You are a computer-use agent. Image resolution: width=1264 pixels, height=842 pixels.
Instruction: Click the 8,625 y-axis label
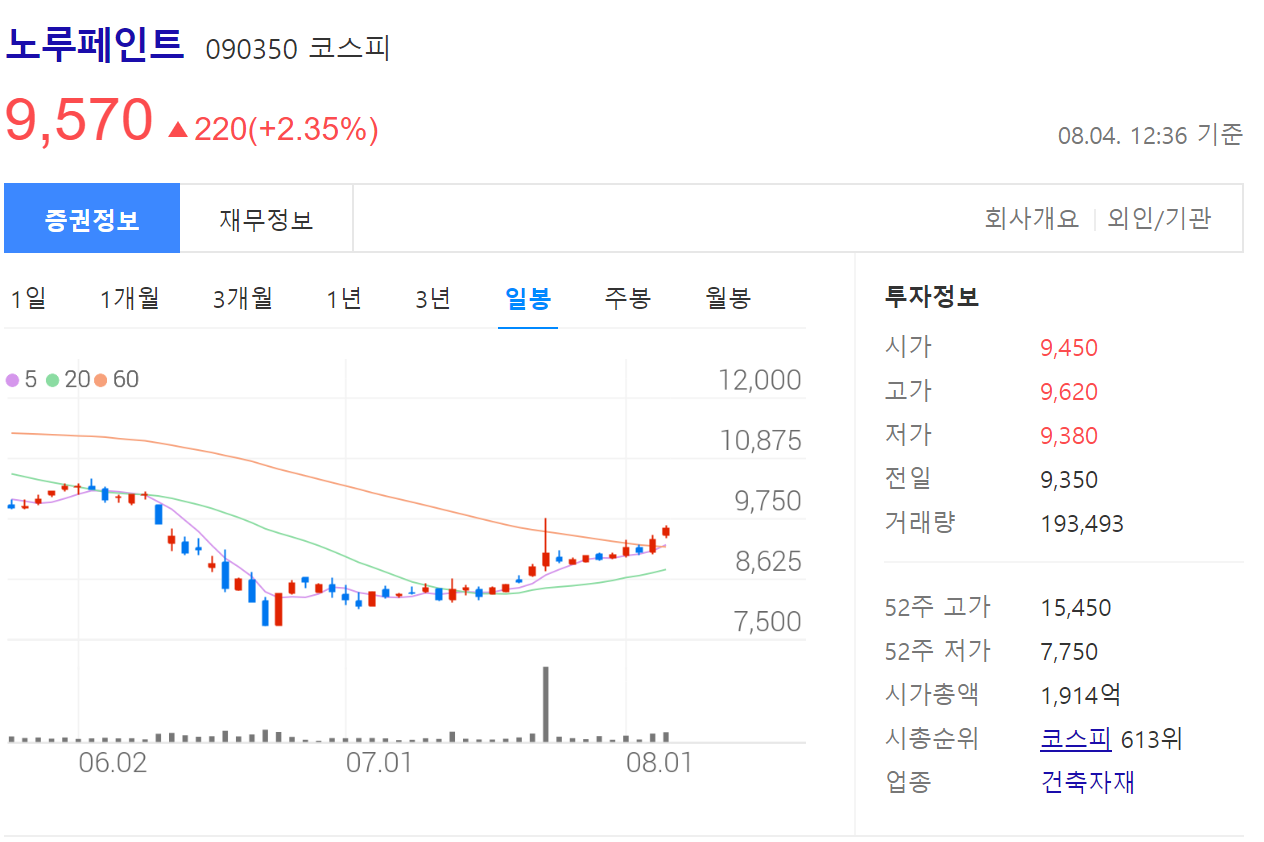(x=768, y=562)
